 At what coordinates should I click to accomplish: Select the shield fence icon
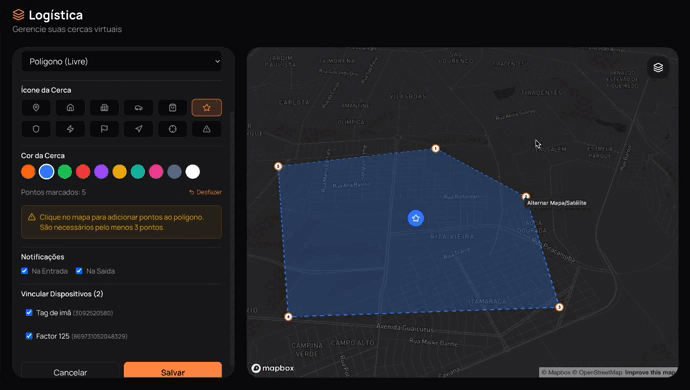[36, 129]
